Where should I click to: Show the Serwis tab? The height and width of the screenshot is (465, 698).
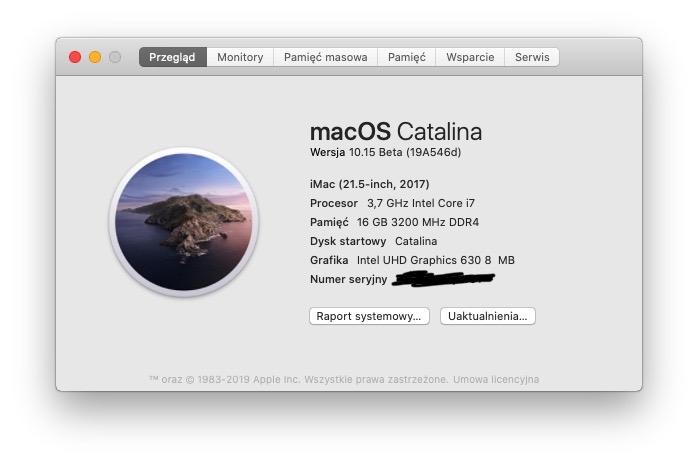(x=532, y=57)
